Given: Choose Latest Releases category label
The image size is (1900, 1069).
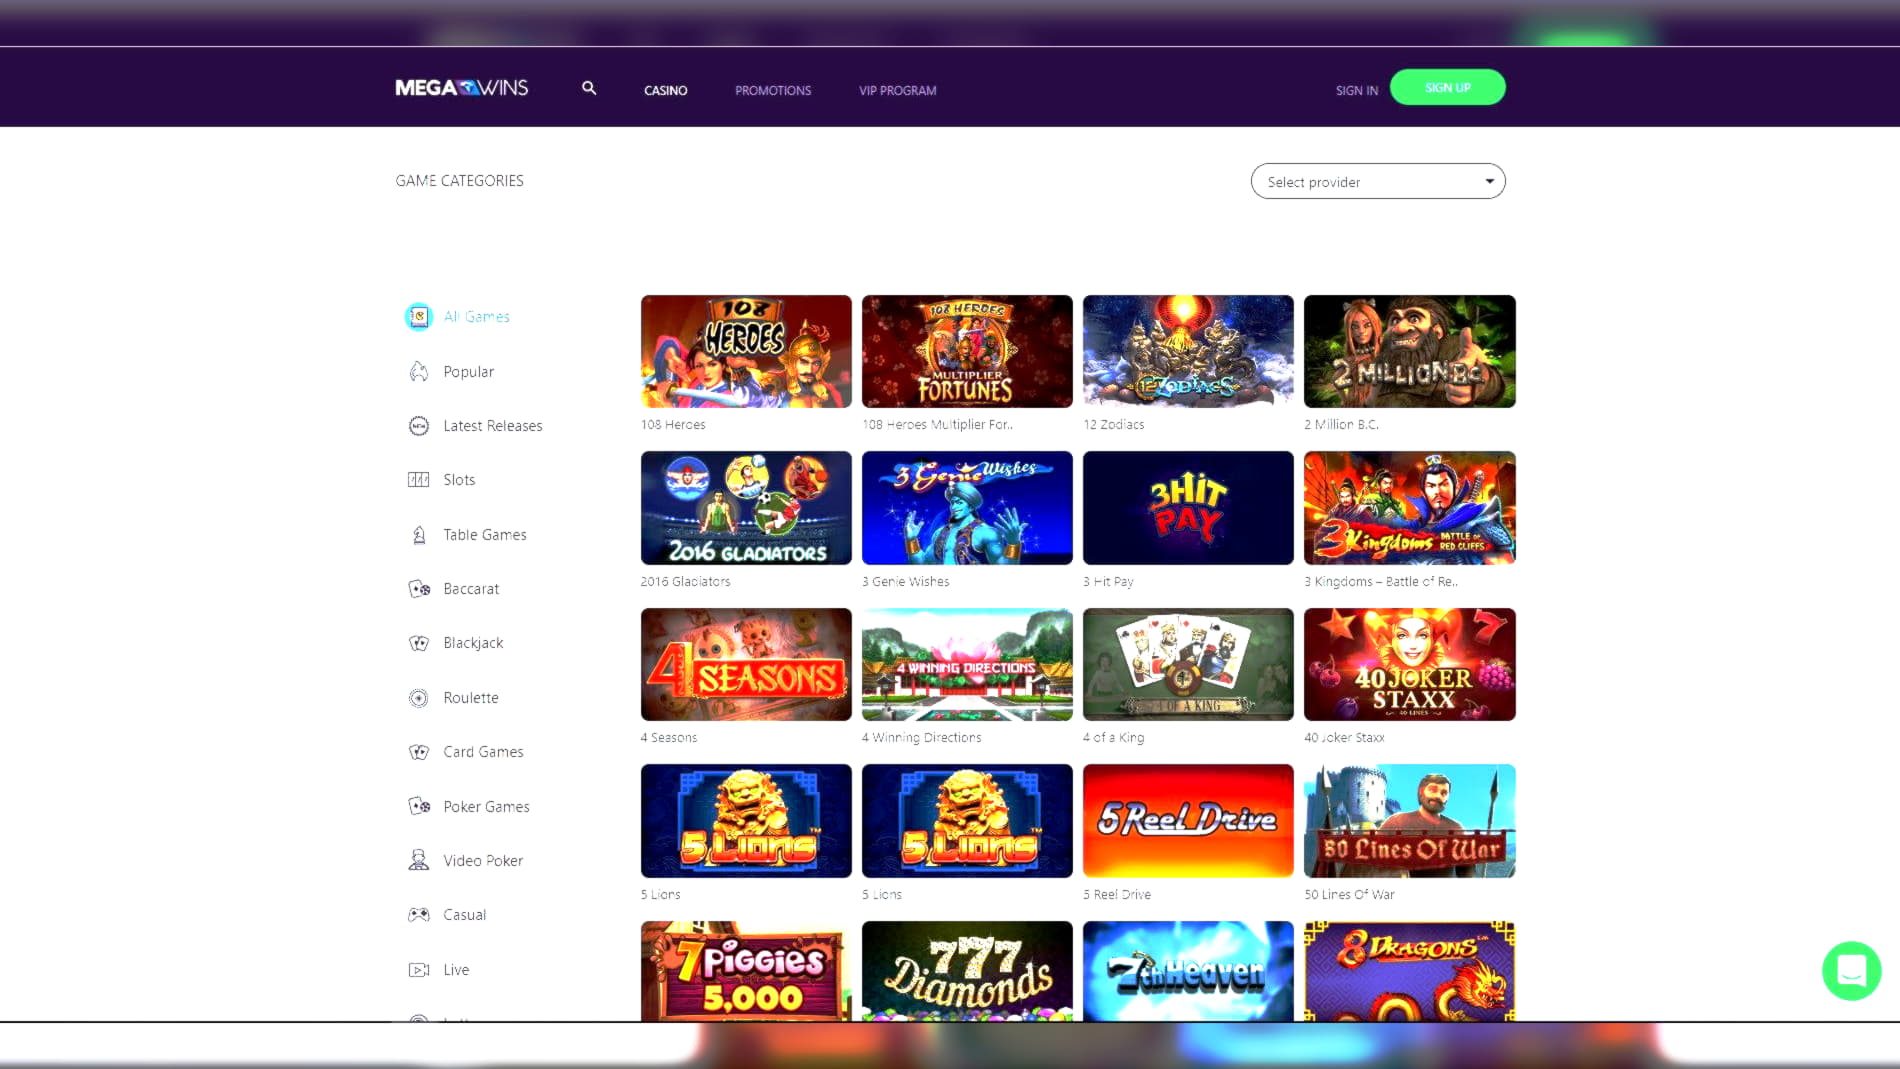Looking at the screenshot, I should click(492, 426).
